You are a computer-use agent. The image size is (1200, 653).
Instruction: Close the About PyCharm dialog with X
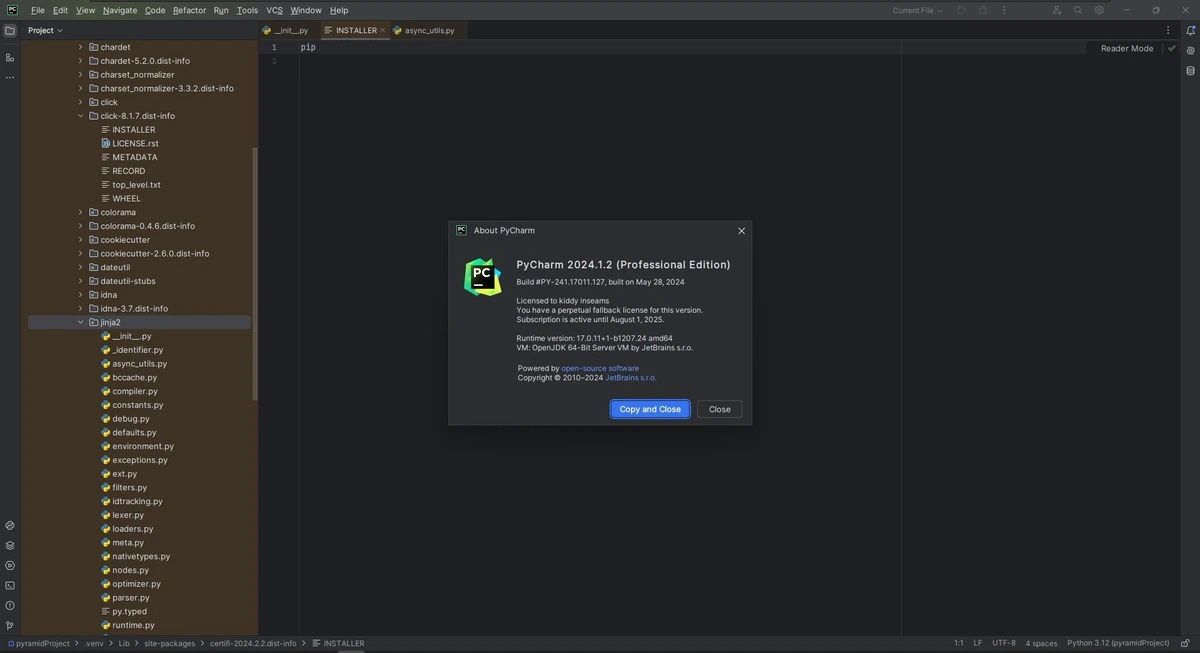[x=741, y=230]
